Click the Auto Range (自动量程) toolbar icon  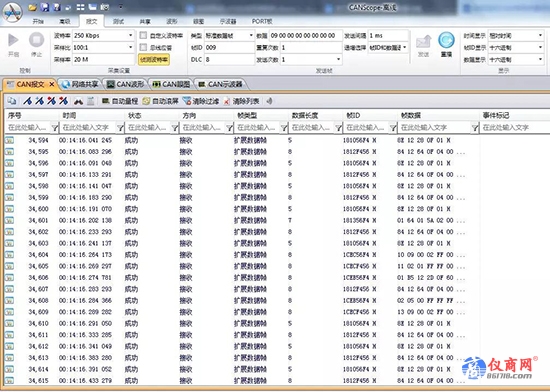point(105,101)
